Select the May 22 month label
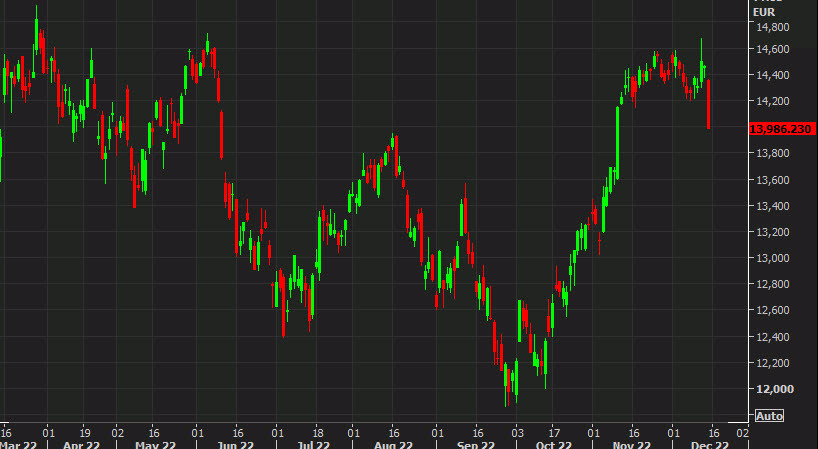This screenshot has width=818, height=449. 155,445
